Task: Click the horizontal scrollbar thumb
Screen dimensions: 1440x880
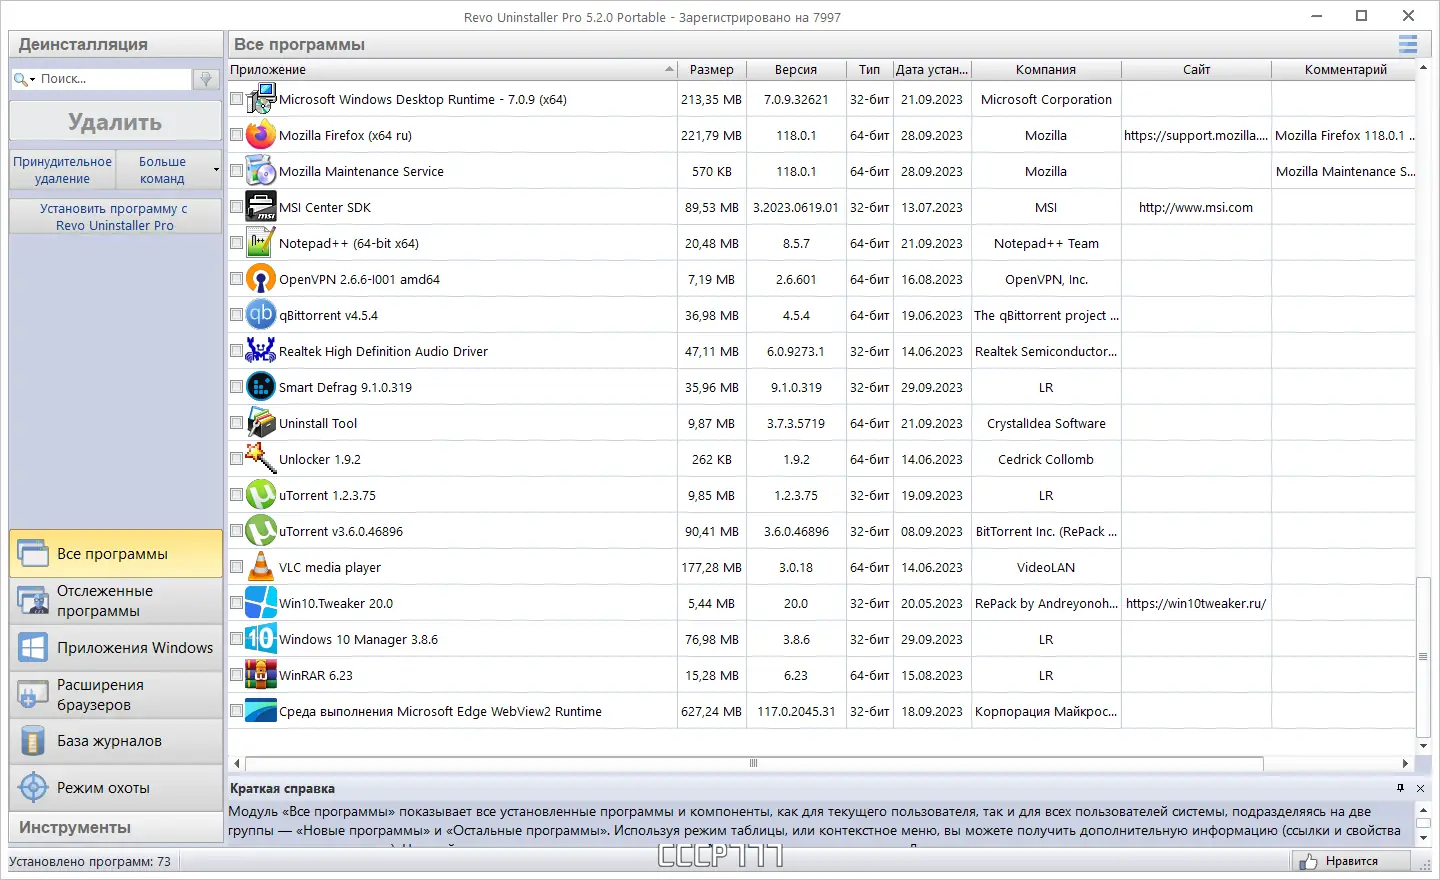Action: [x=754, y=763]
